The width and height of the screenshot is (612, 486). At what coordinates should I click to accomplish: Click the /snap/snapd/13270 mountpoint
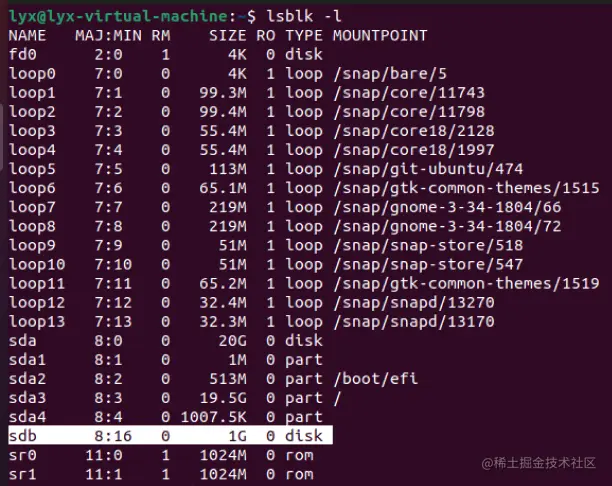[x=414, y=303]
